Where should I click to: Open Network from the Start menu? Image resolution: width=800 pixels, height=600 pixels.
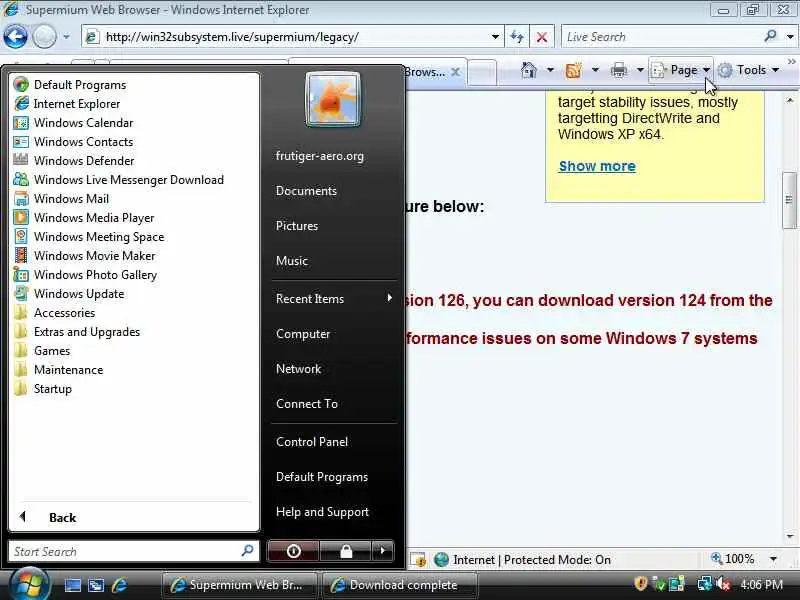298,369
